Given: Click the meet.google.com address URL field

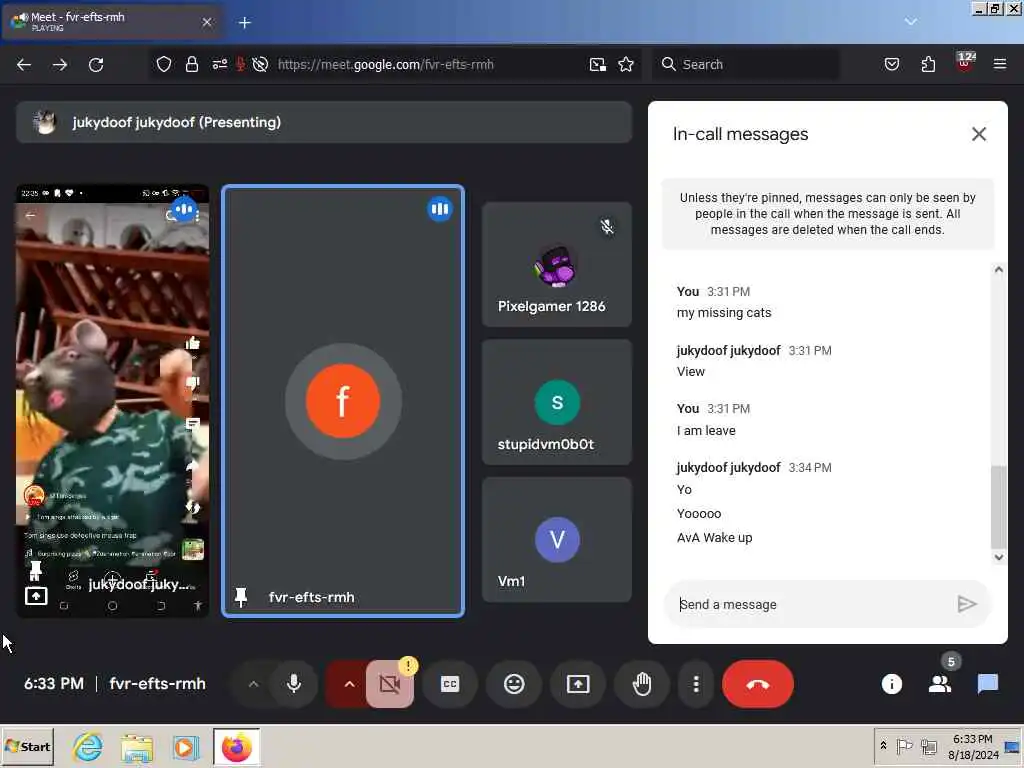Looking at the screenshot, I should (x=385, y=64).
